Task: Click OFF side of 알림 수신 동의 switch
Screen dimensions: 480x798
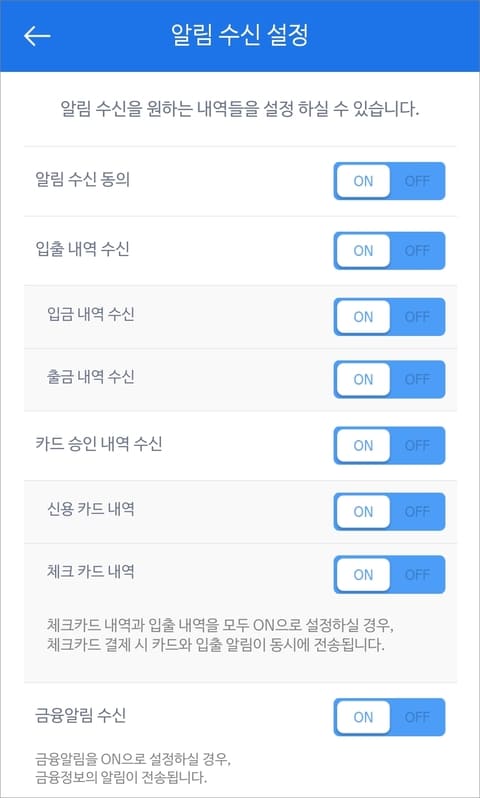Action: pyautogui.click(x=417, y=181)
